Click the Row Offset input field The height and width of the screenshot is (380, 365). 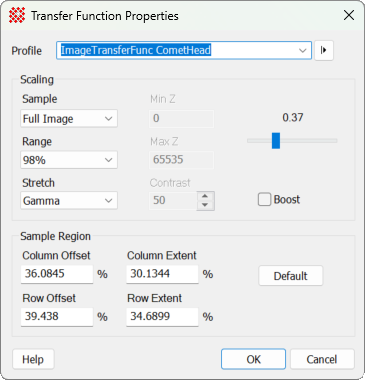click(57, 317)
